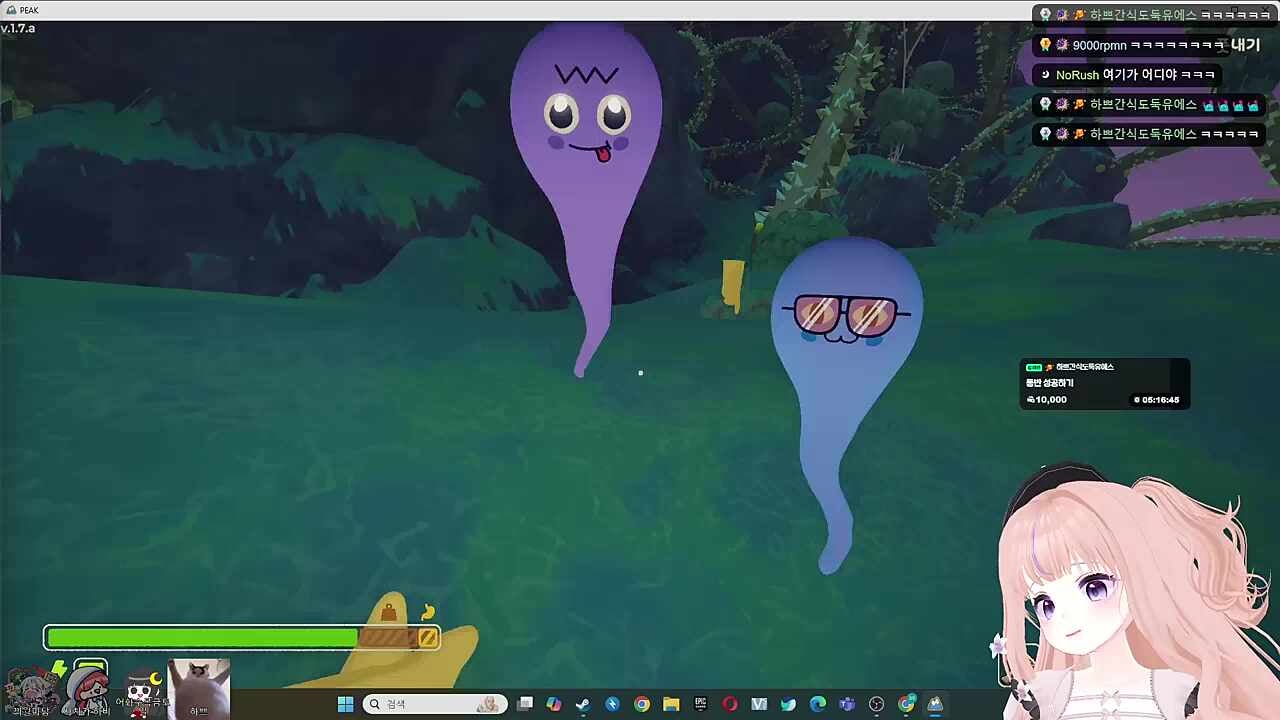The width and height of the screenshot is (1280, 720).
Task: Click the green stamina bar
Action: pos(202,637)
